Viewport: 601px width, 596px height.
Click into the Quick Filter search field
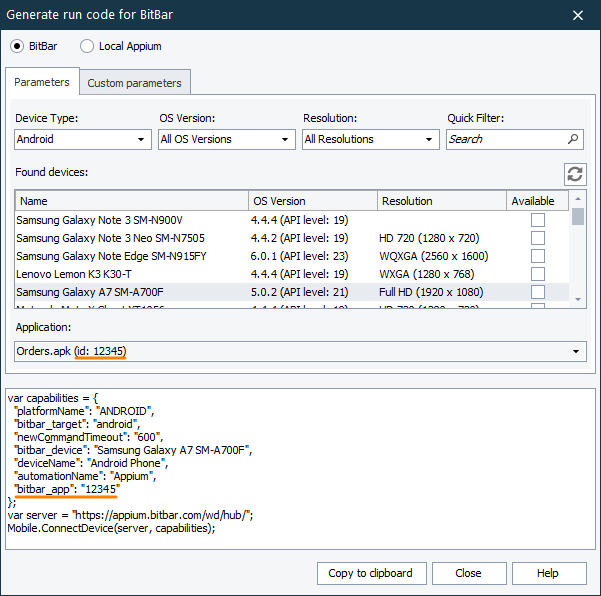(505, 139)
